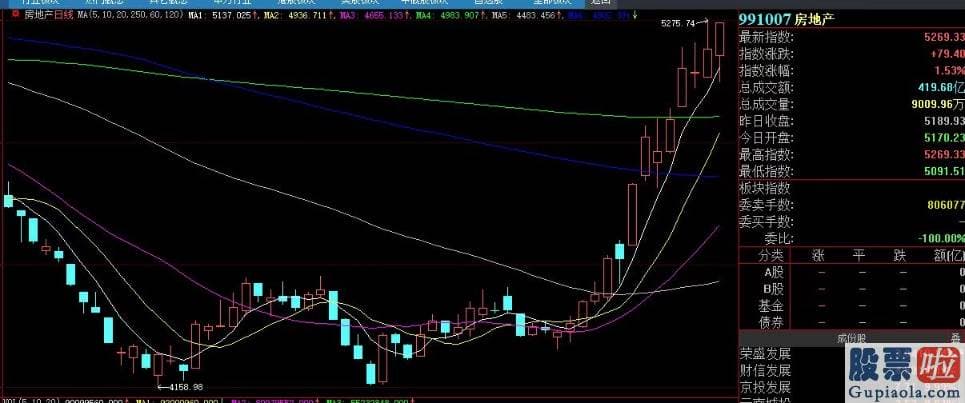The image size is (965, 403).
Task: Click the 5091.51 lowest index value
Action: [x=943, y=172]
